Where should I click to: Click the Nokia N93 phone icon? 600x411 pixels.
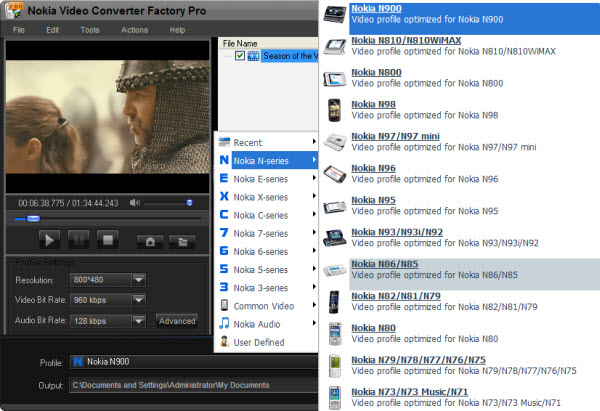(334, 238)
